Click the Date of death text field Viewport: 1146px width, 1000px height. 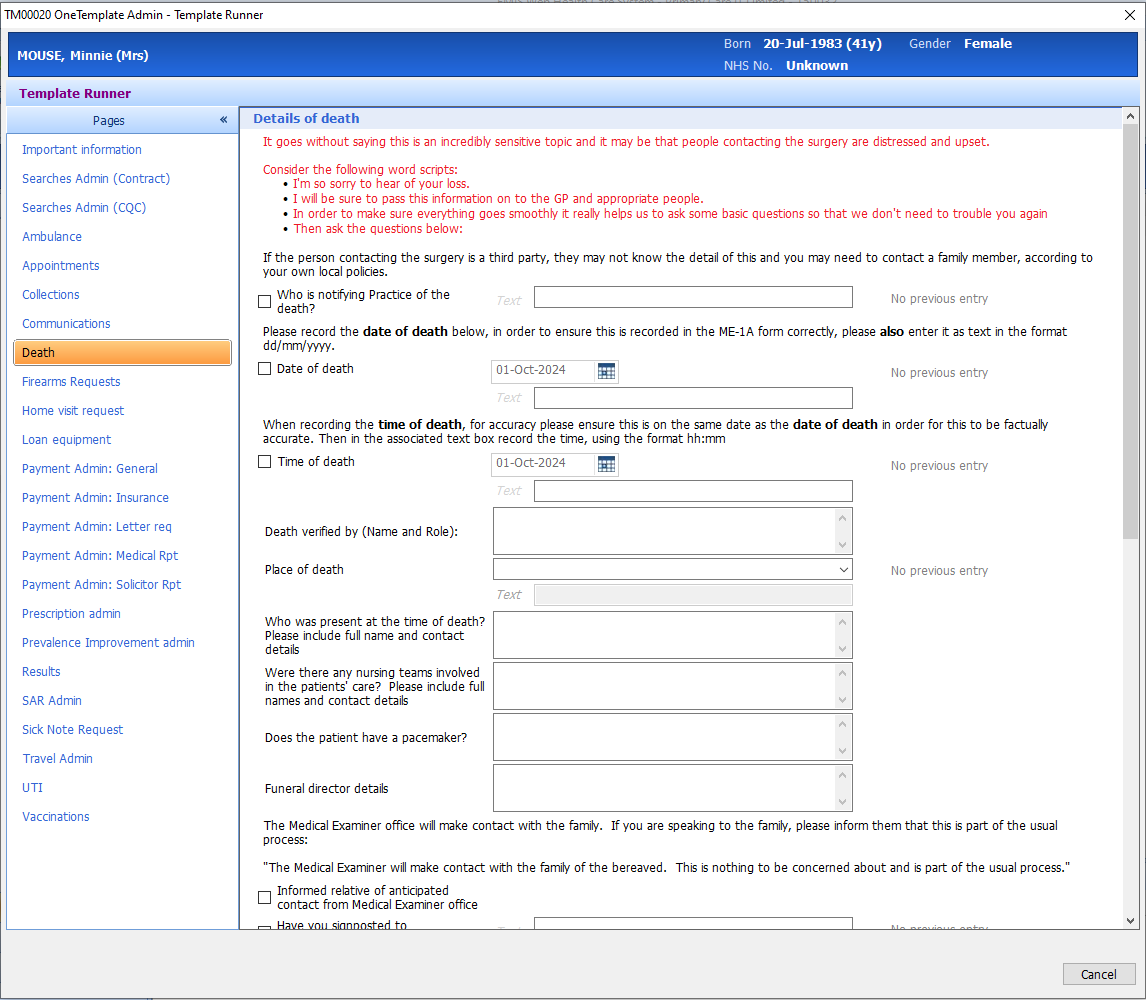pyautogui.click(x=693, y=398)
